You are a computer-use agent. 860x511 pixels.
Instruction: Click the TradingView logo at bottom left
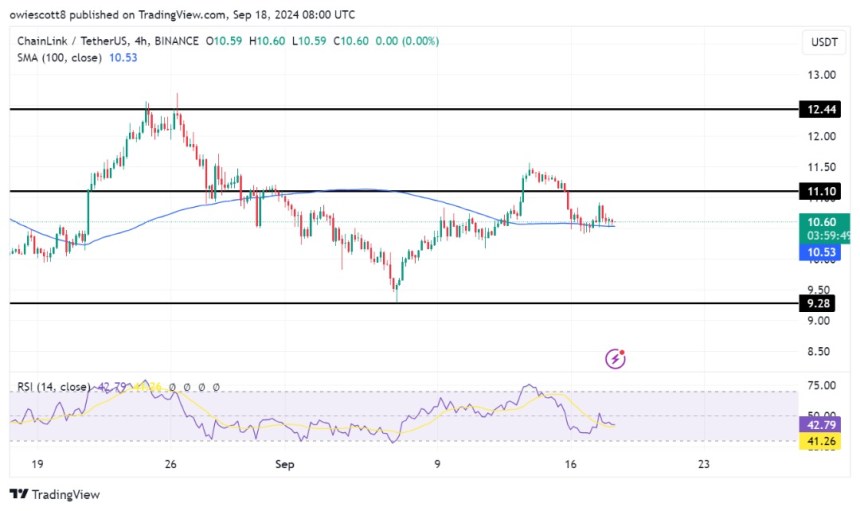pos(55,494)
